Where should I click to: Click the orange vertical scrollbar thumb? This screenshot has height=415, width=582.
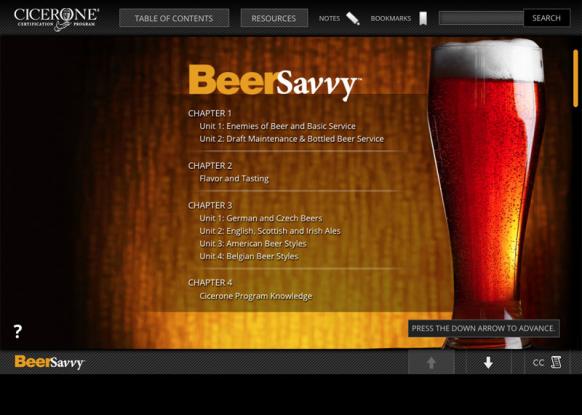575,78
